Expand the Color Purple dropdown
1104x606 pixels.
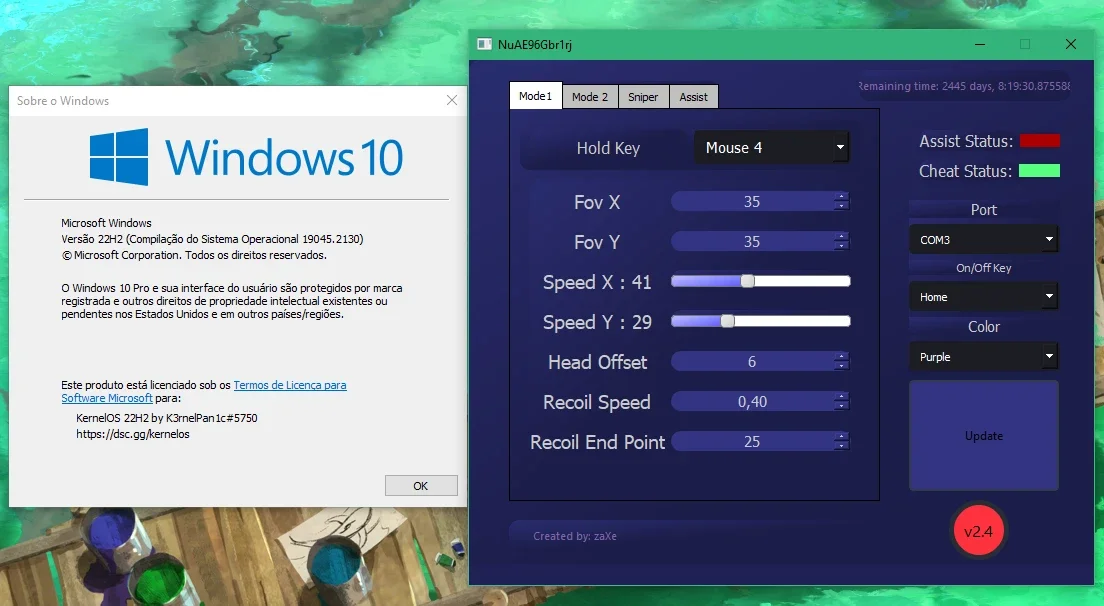tap(984, 357)
